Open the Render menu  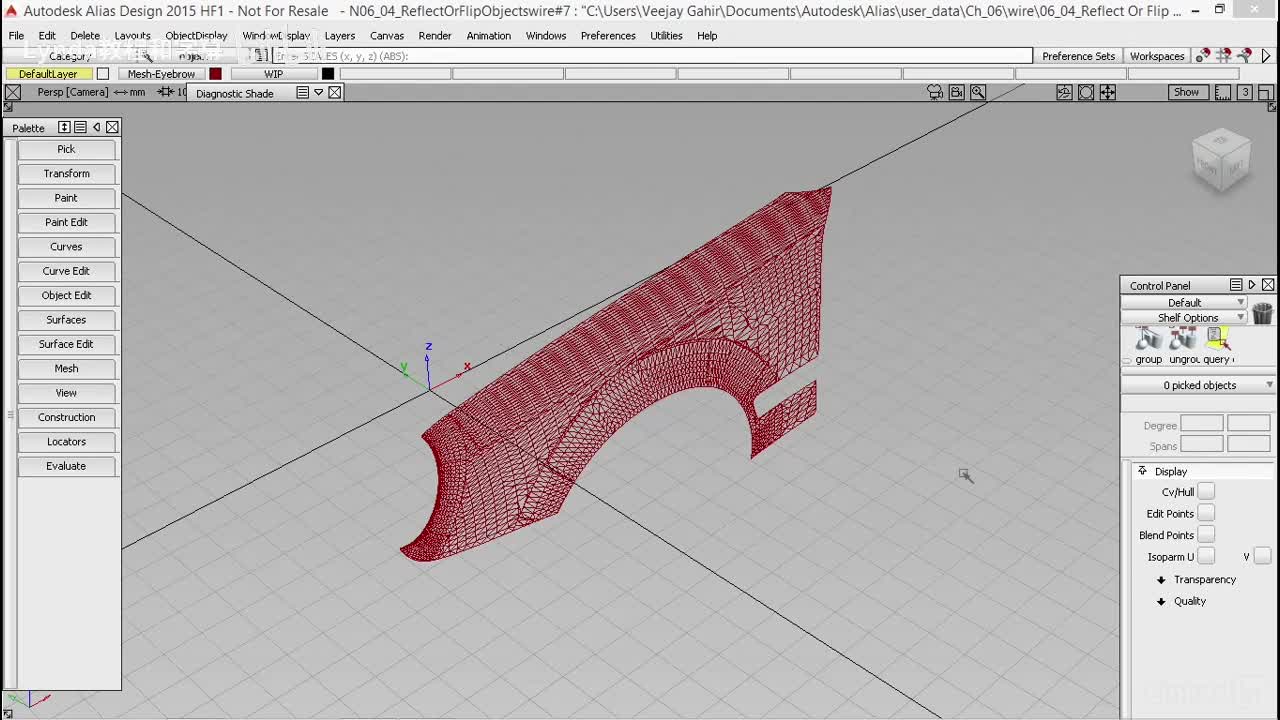click(x=435, y=36)
